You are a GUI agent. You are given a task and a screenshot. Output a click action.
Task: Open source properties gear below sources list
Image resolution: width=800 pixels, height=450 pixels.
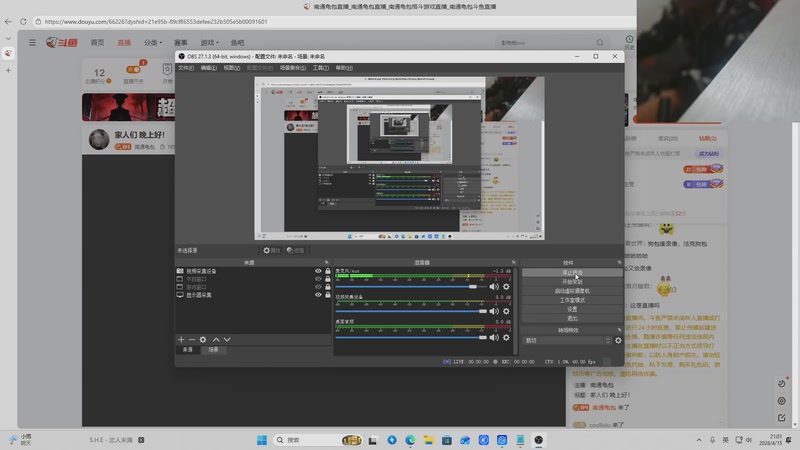pyautogui.click(x=203, y=339)
